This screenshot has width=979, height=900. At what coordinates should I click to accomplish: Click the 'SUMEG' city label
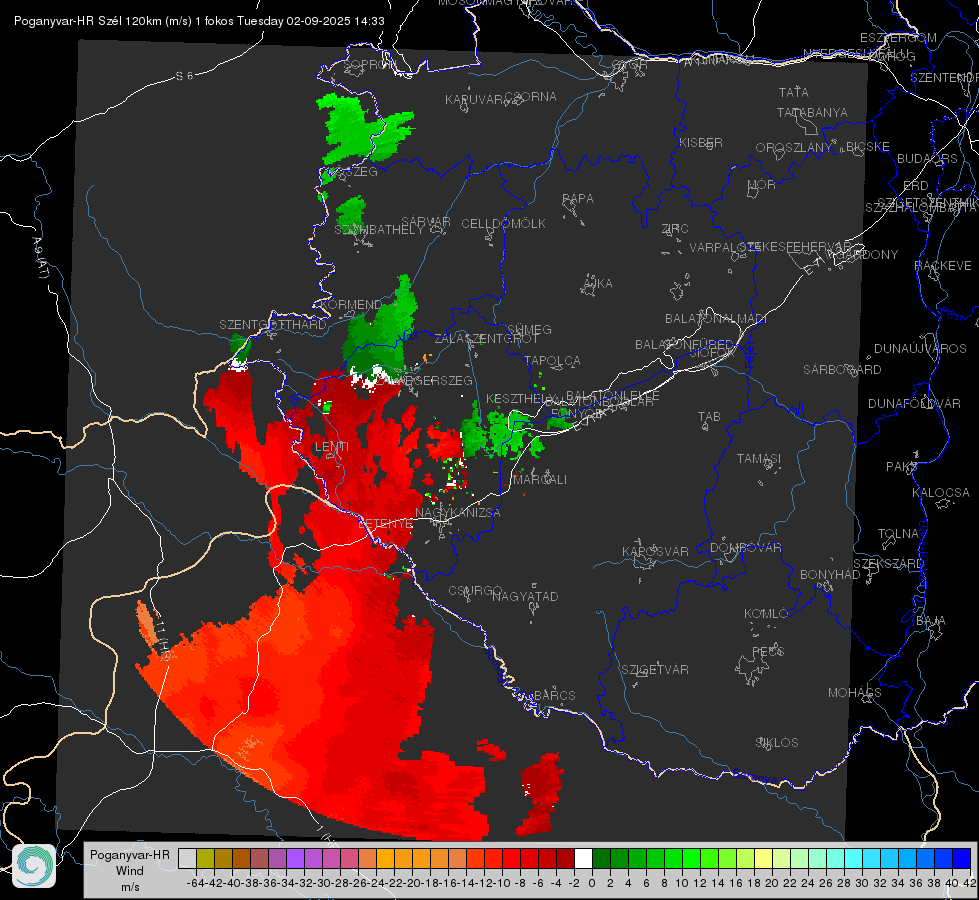[529, 330]
